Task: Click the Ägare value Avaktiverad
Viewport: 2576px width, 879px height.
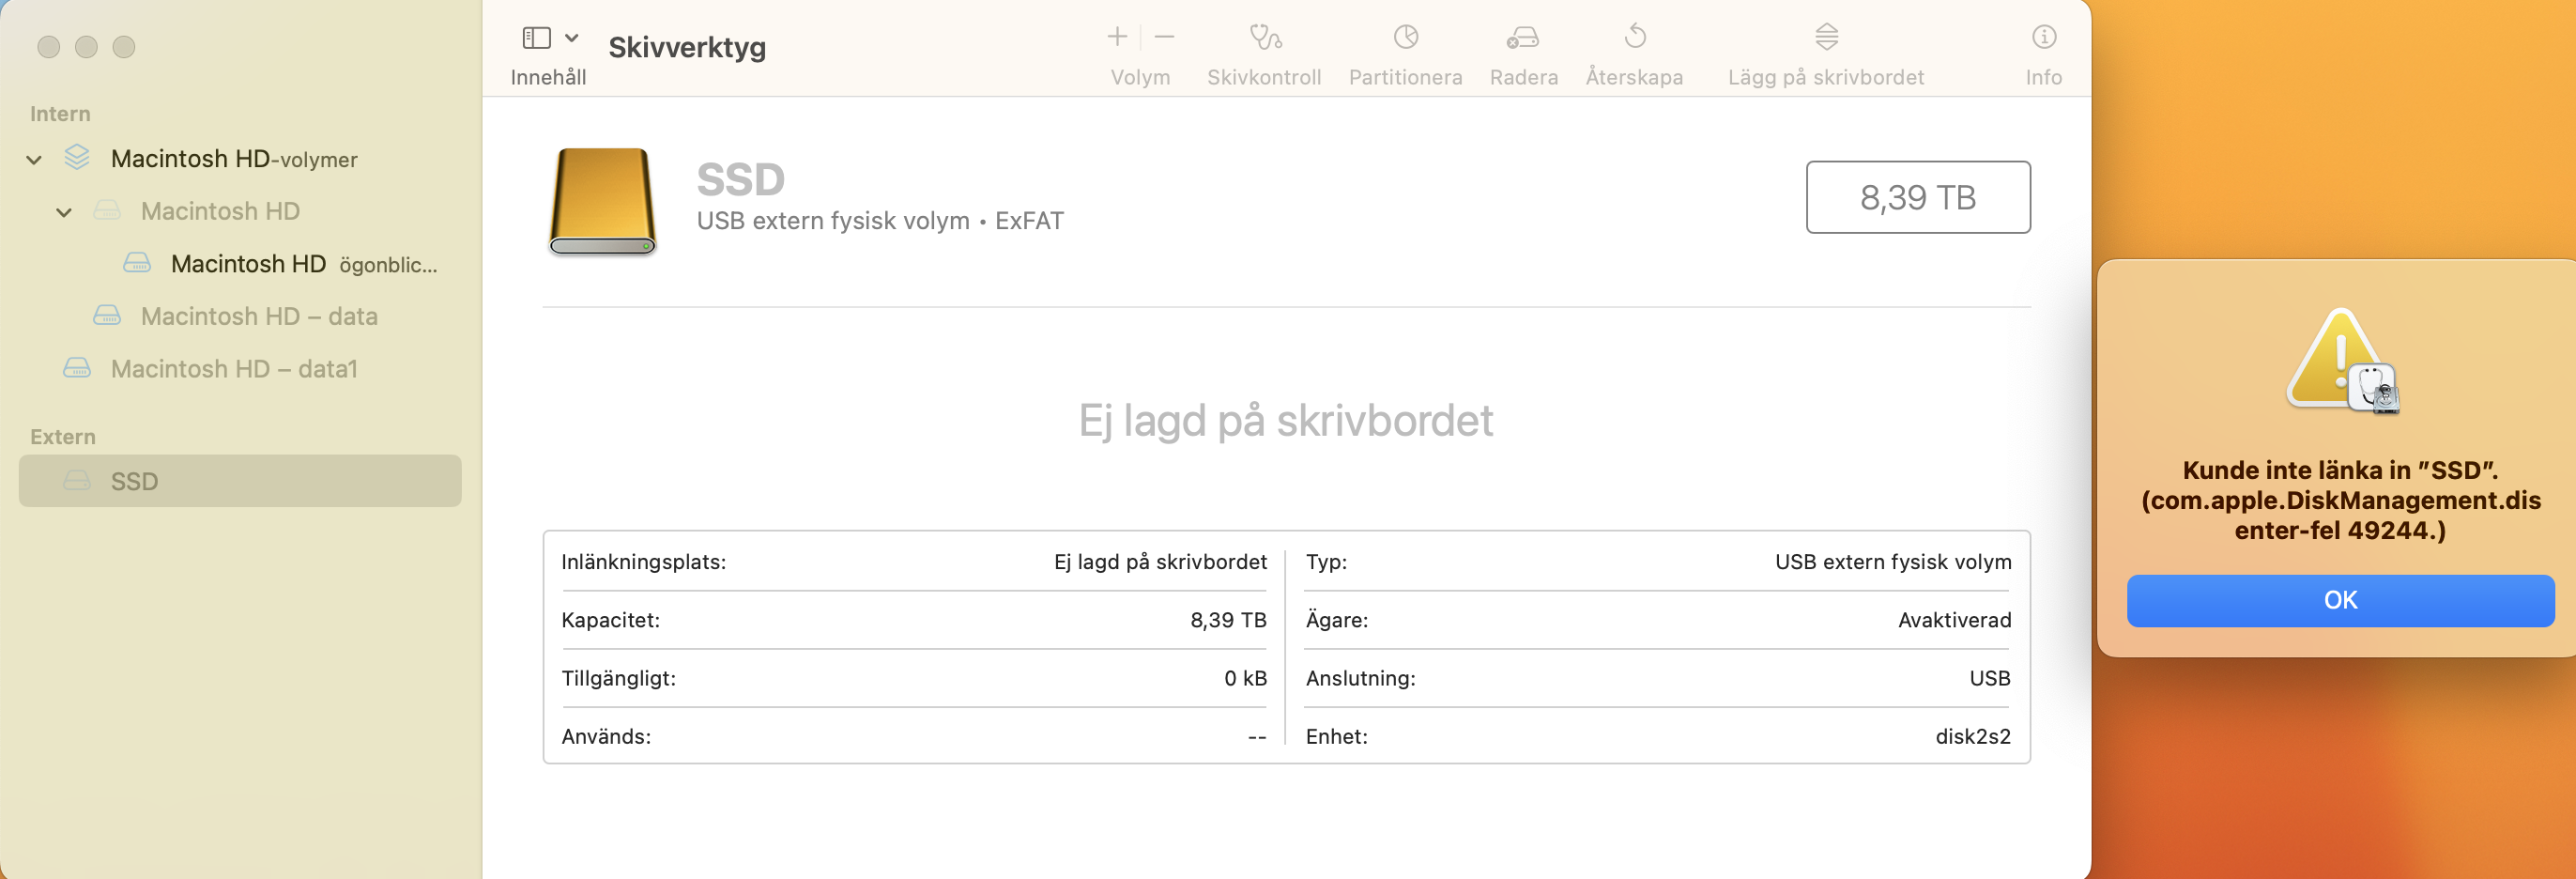Action: pos(1955,620)
